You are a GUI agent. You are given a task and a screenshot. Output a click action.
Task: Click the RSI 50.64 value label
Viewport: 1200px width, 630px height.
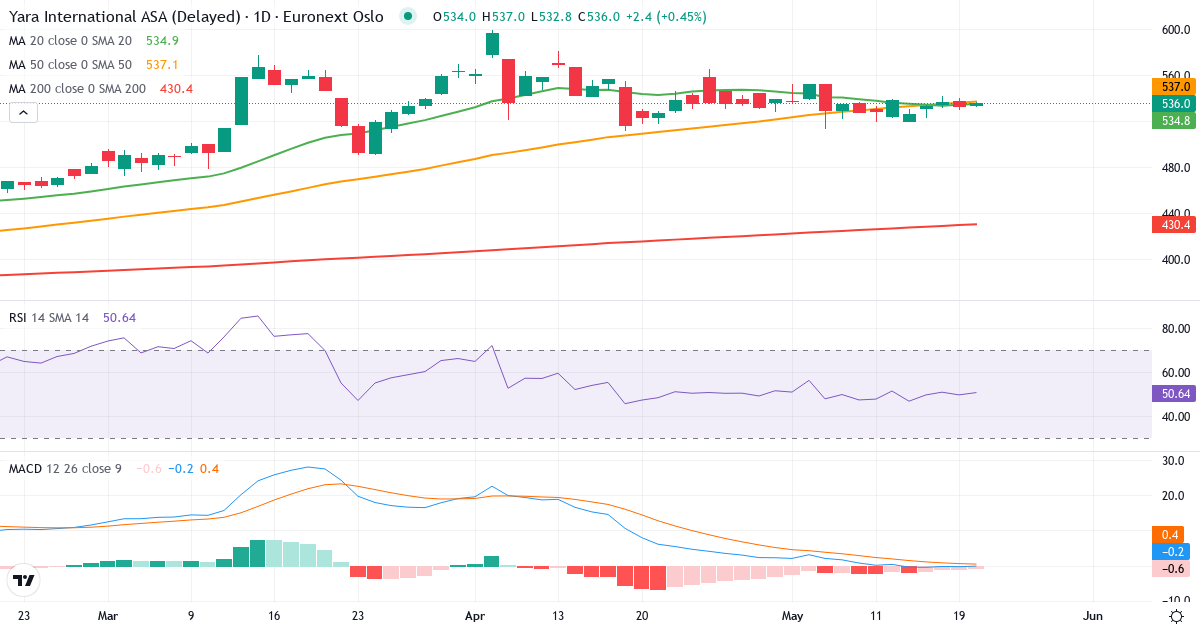1175,393
